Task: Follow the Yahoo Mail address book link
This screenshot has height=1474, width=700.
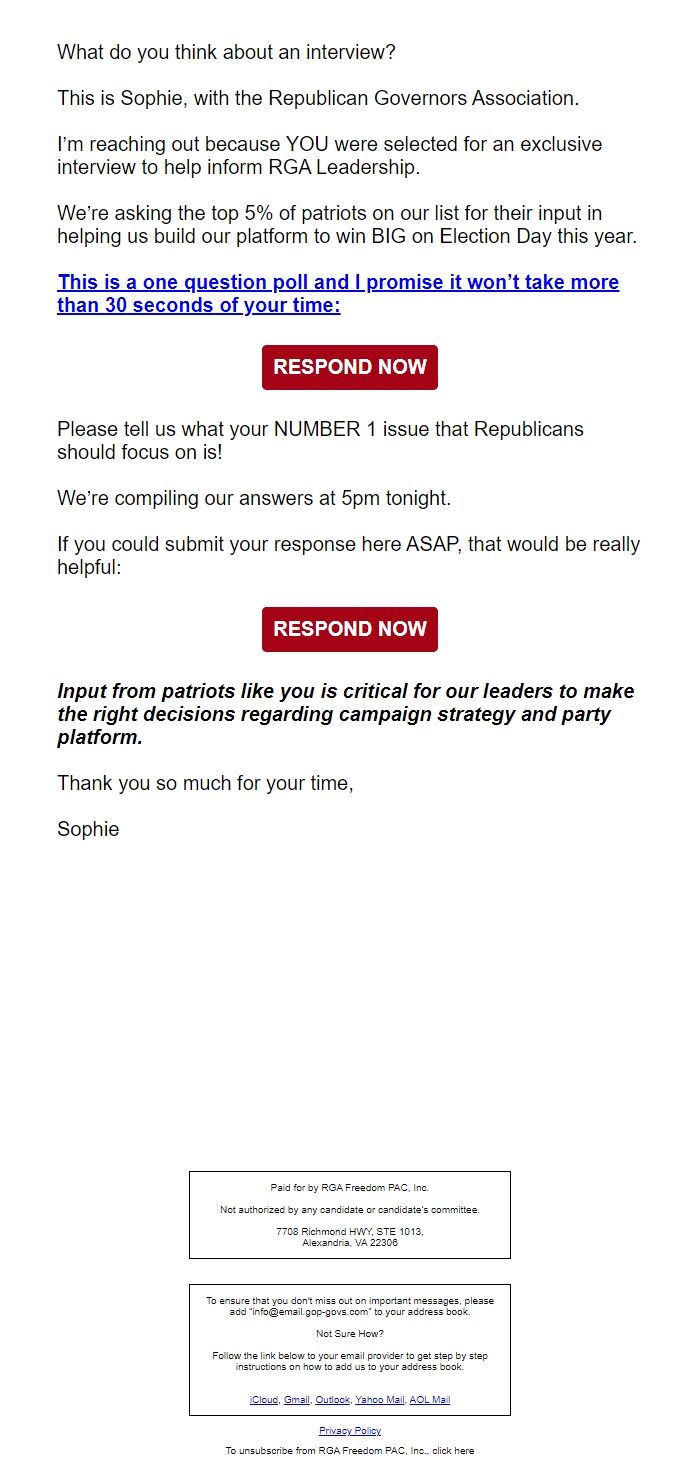Action: click(x=379, y=1400)
